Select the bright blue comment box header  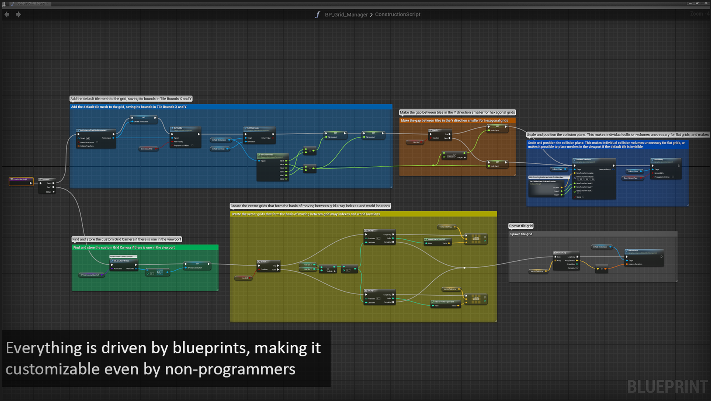(x=231, y=107)
